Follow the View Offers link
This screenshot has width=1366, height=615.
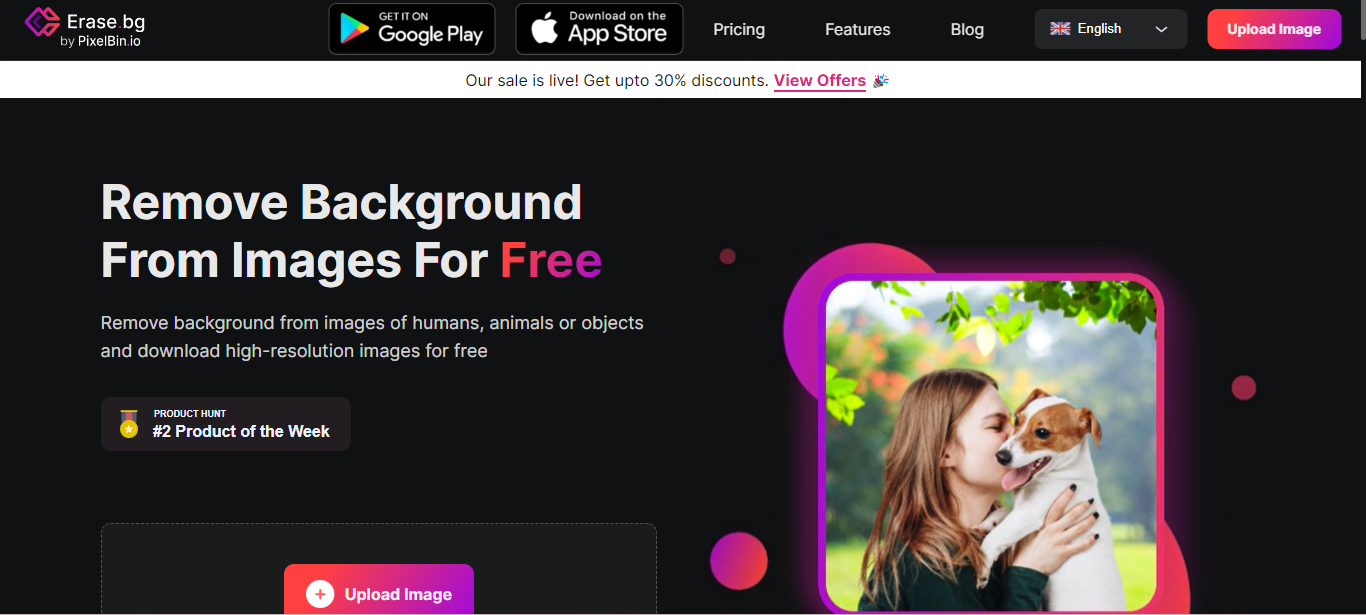tap(820, 81)
